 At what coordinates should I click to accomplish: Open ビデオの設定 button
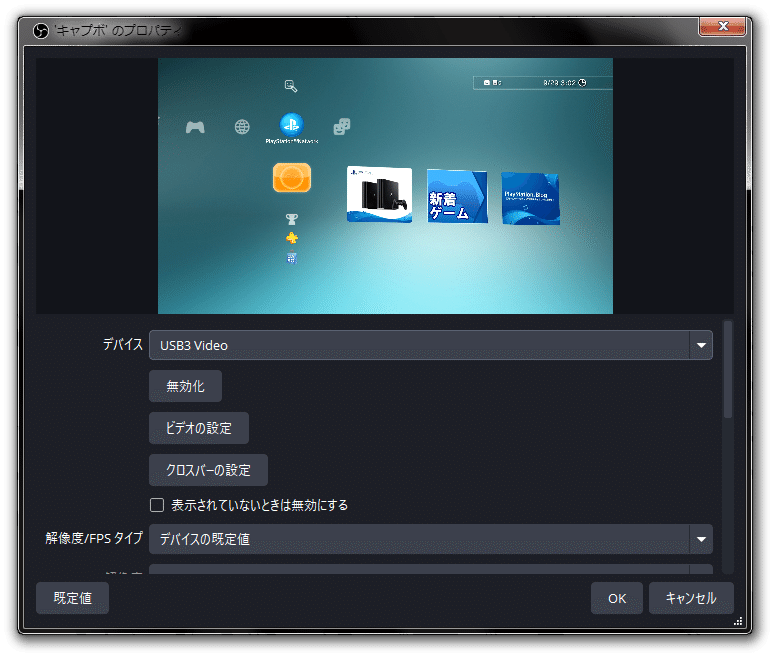tap(198, 428)
